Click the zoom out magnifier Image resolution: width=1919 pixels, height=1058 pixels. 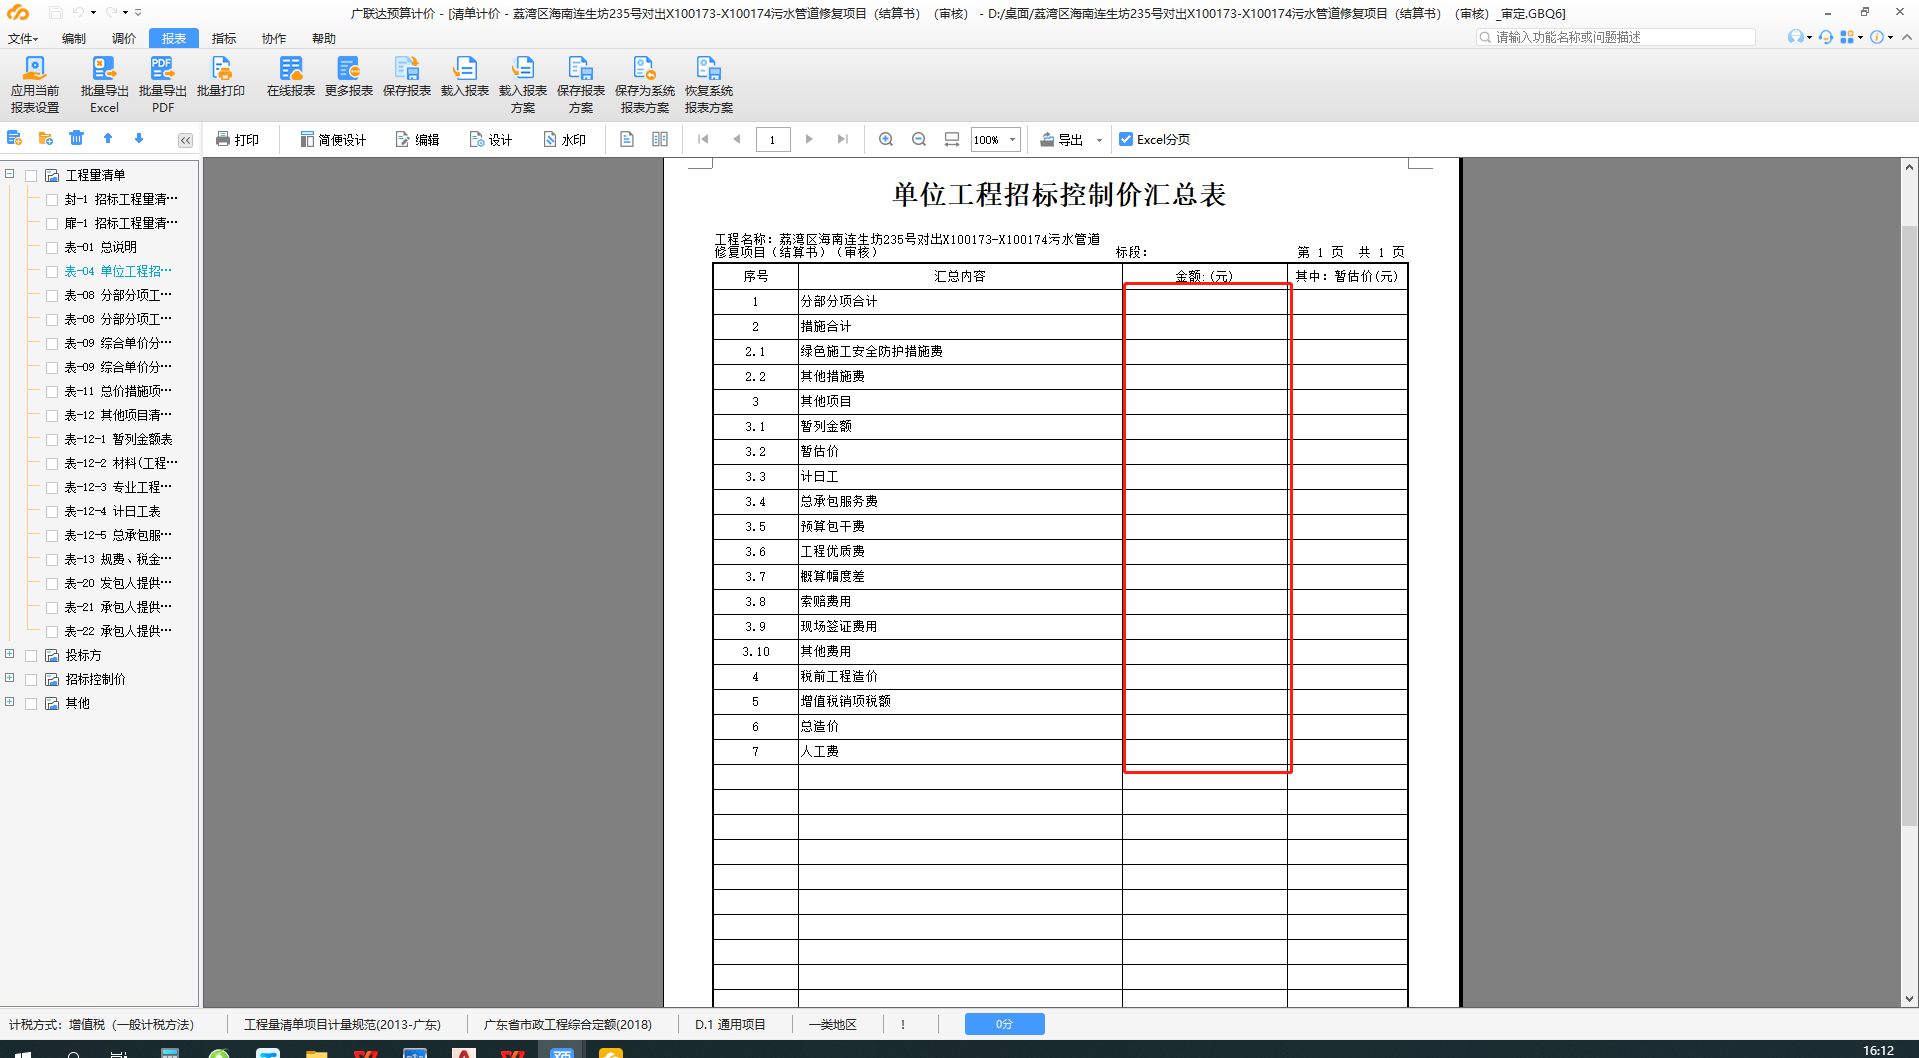coord(919,139)
